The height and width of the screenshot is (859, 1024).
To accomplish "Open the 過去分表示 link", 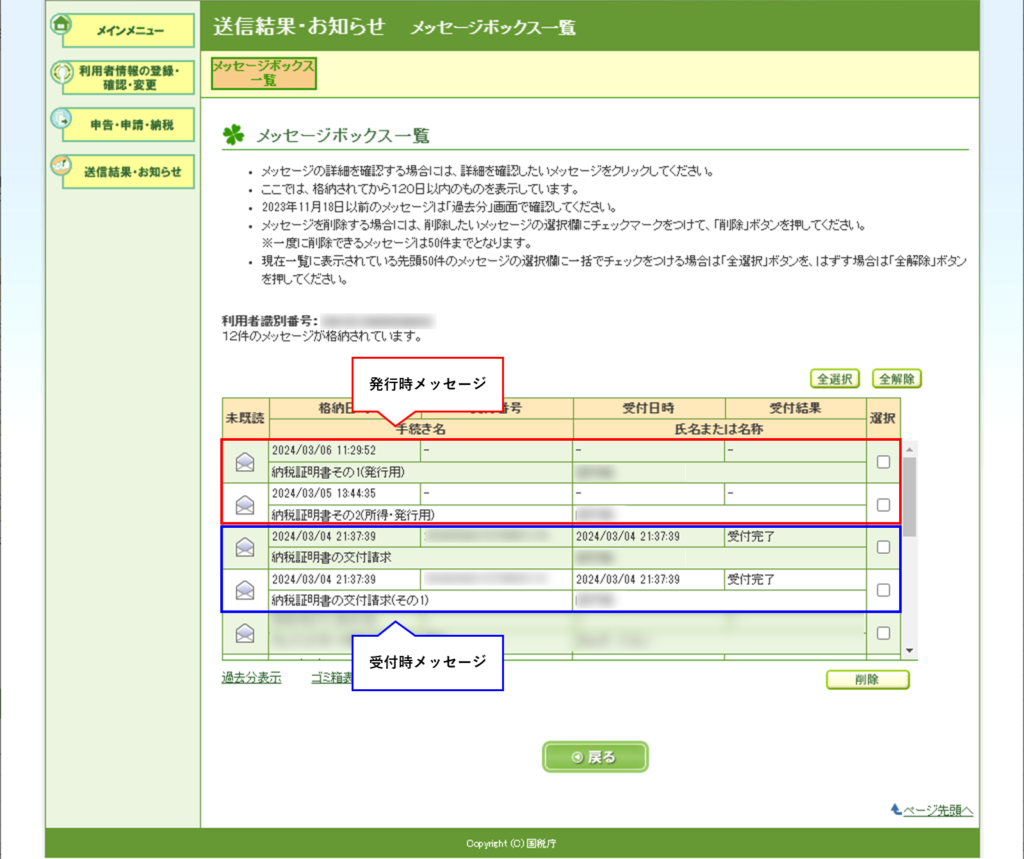I will click(251, 678).
